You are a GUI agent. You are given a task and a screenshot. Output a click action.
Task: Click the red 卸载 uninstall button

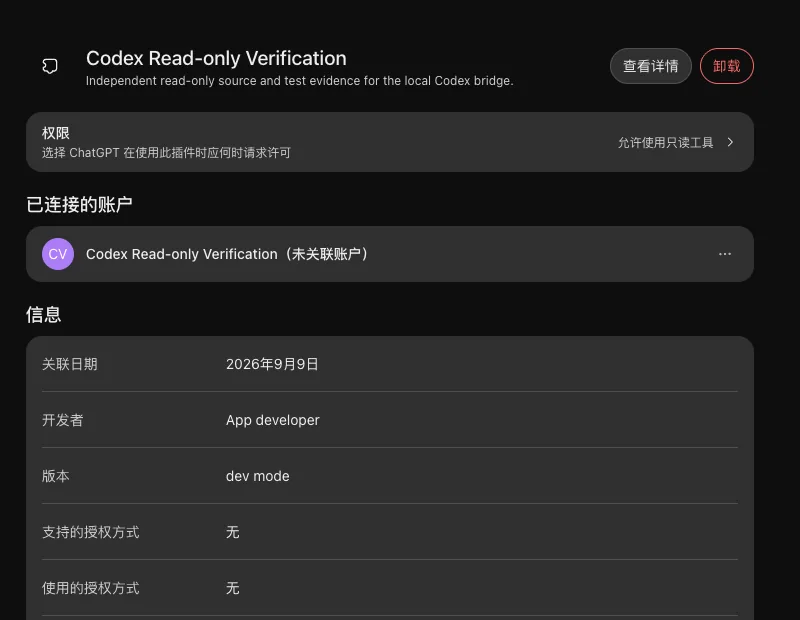tap(727, 66)
